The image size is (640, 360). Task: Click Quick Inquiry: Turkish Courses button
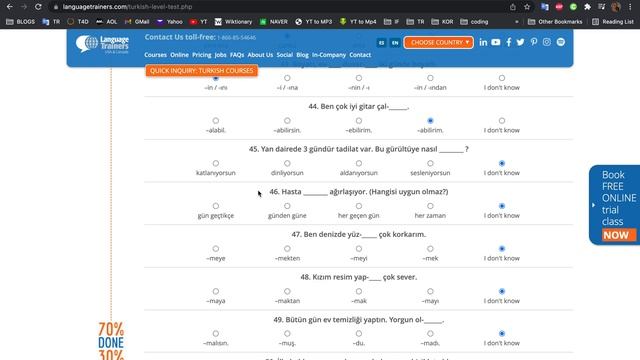point(202,71)
